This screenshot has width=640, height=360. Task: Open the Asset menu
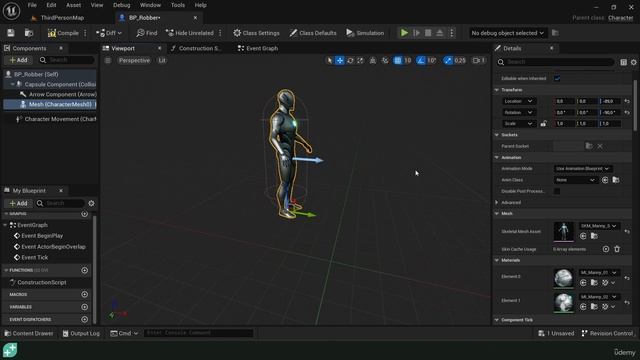(73, 5)
